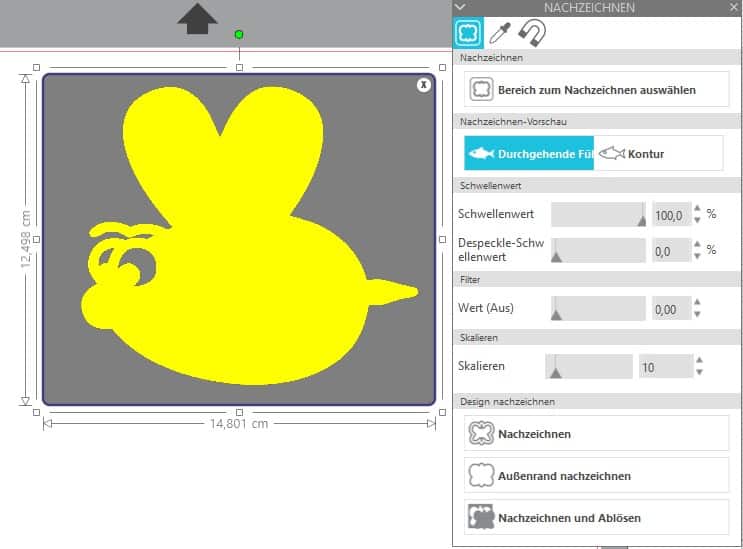The height and width of the screenshot is (549, 743).
Task: Click the upward arrow on the cutting mat
Action: (x=197, y=19)
